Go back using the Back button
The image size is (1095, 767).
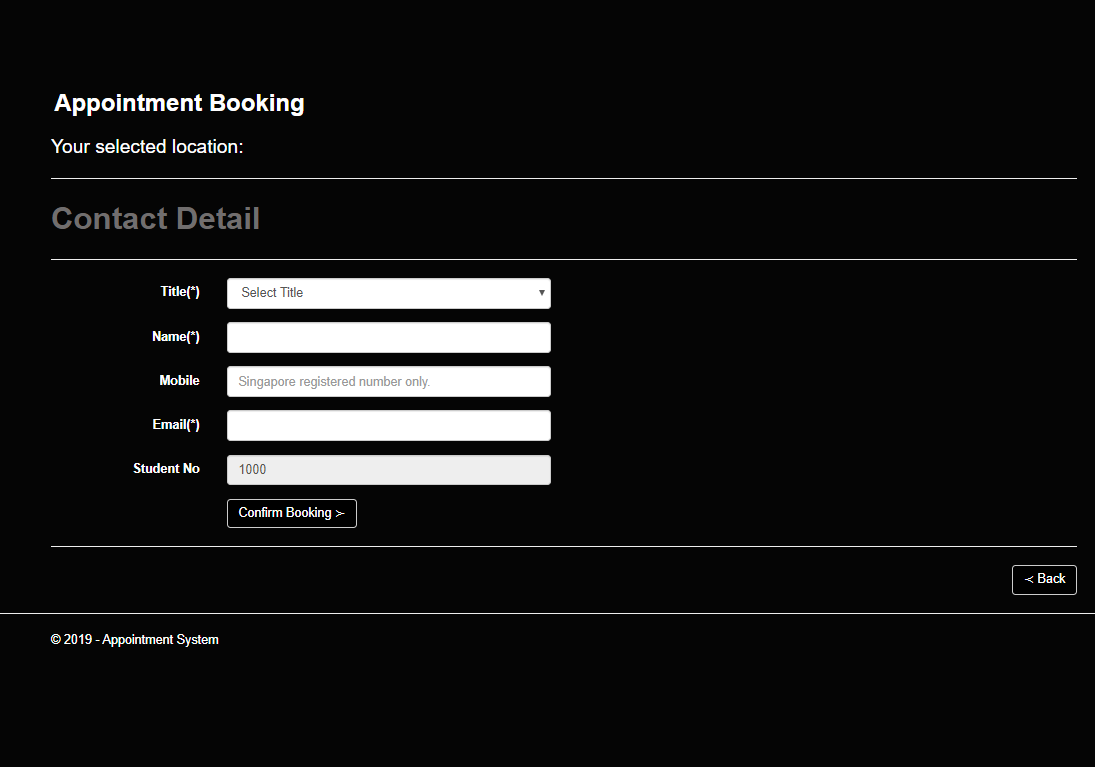(1044, 579)
